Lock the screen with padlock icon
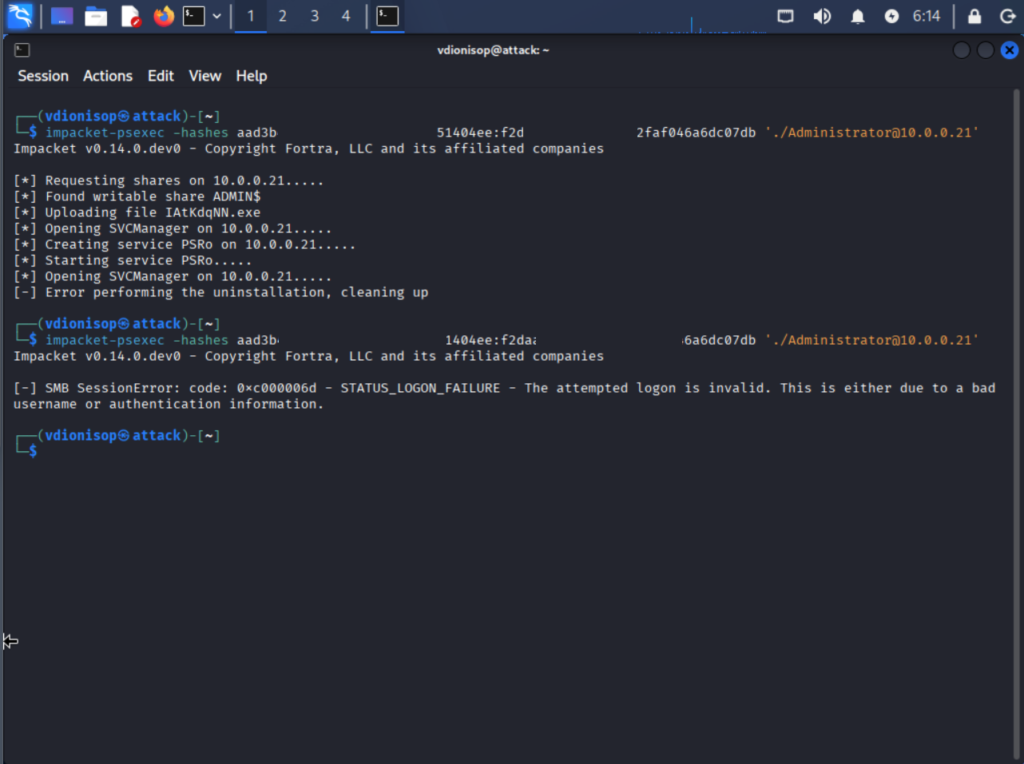The height and width of the screenshot is (764, 1024). coord(974,16)
